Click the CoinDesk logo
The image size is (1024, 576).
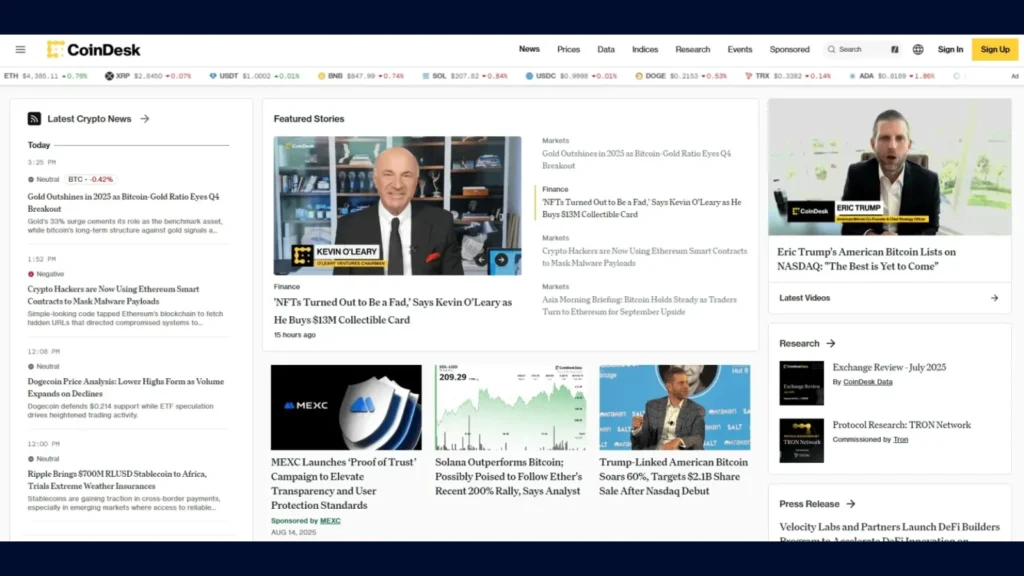coord(93,50)
